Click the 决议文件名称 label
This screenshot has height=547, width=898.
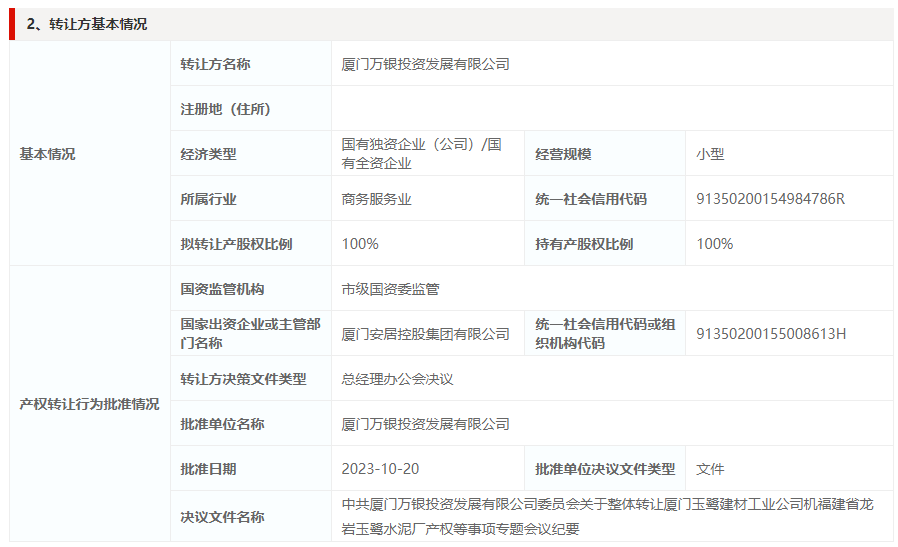coord(222,517)
